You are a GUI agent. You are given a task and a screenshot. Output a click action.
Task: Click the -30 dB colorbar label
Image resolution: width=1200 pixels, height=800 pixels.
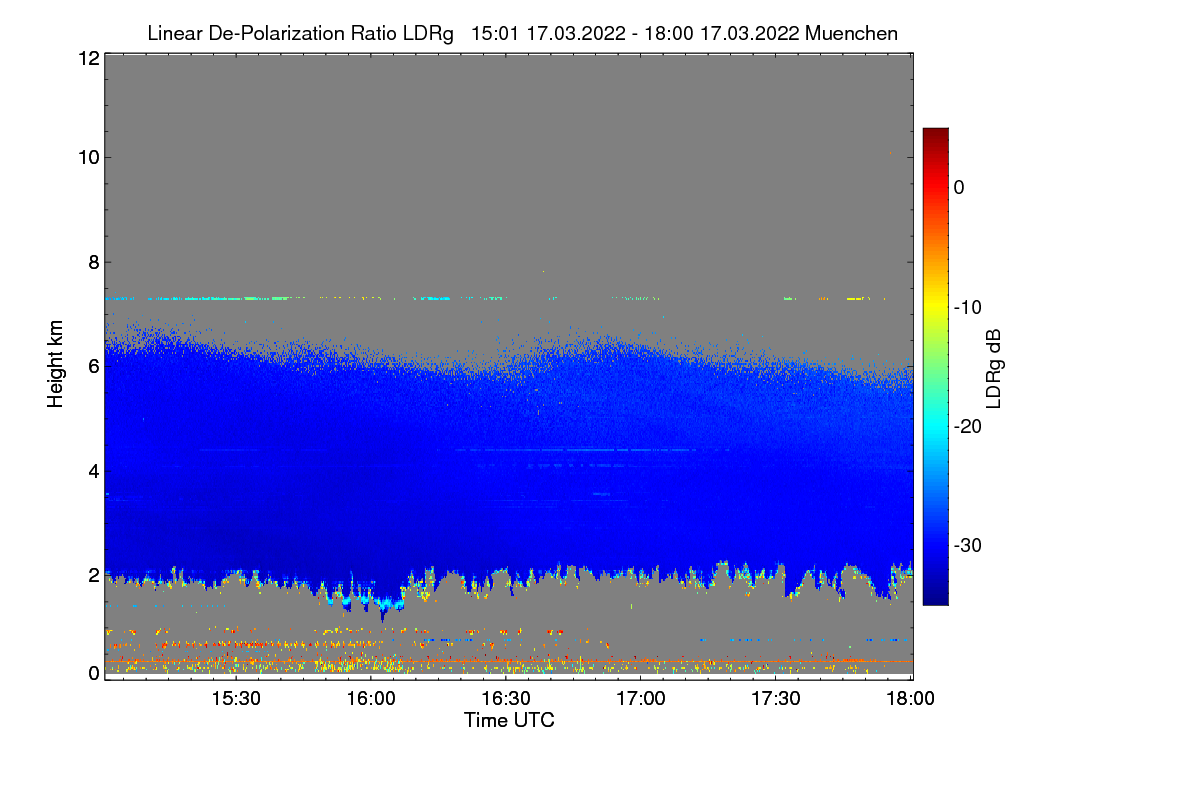[x=968, y=546]
